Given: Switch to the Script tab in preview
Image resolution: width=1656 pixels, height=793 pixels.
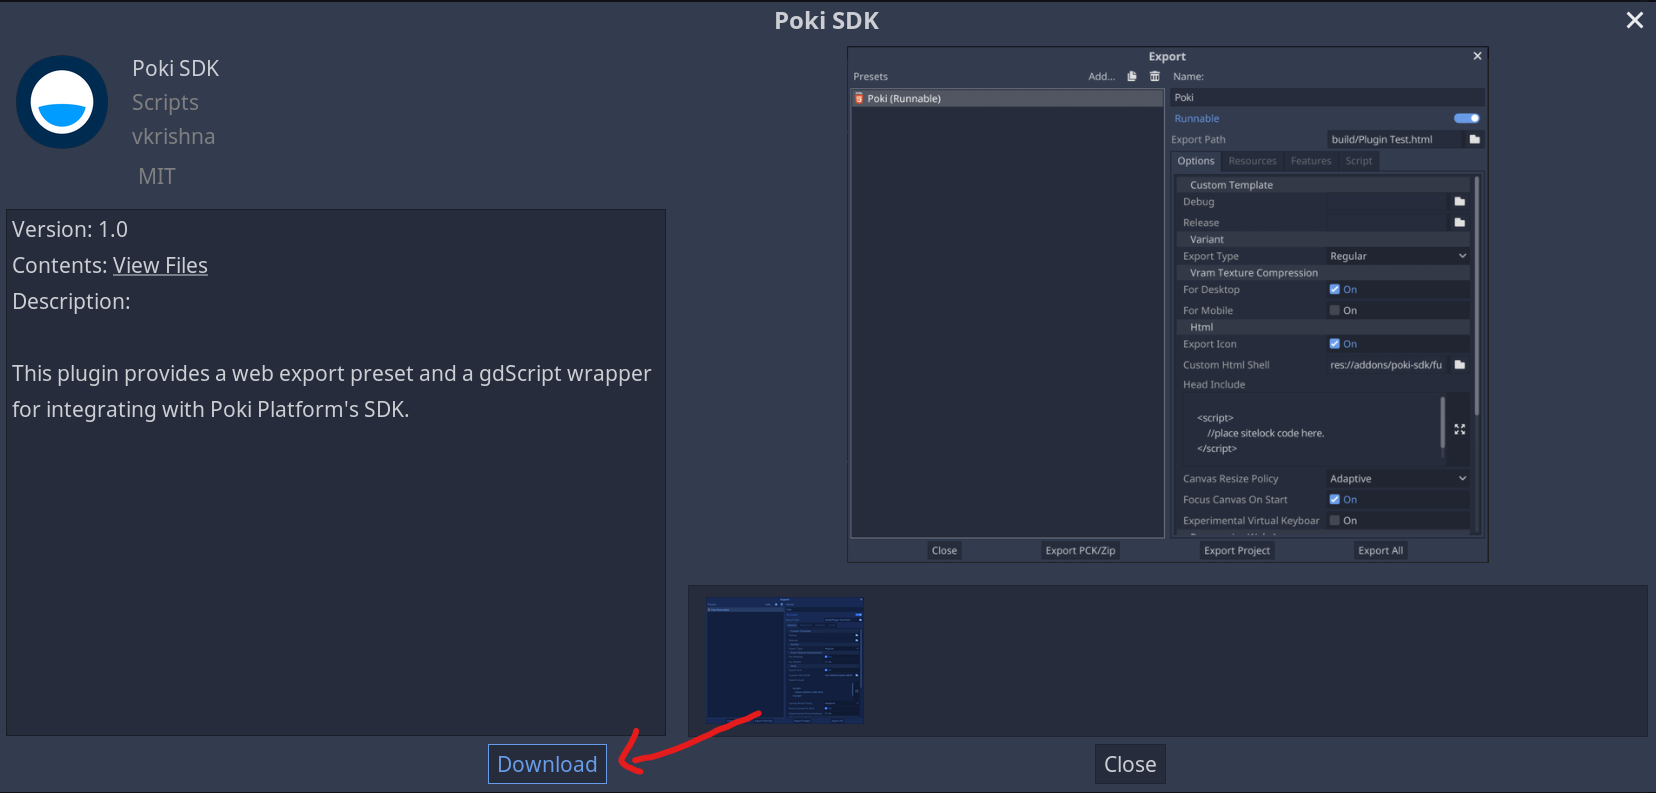Looking at the screenshot, I should [1358, 161].
